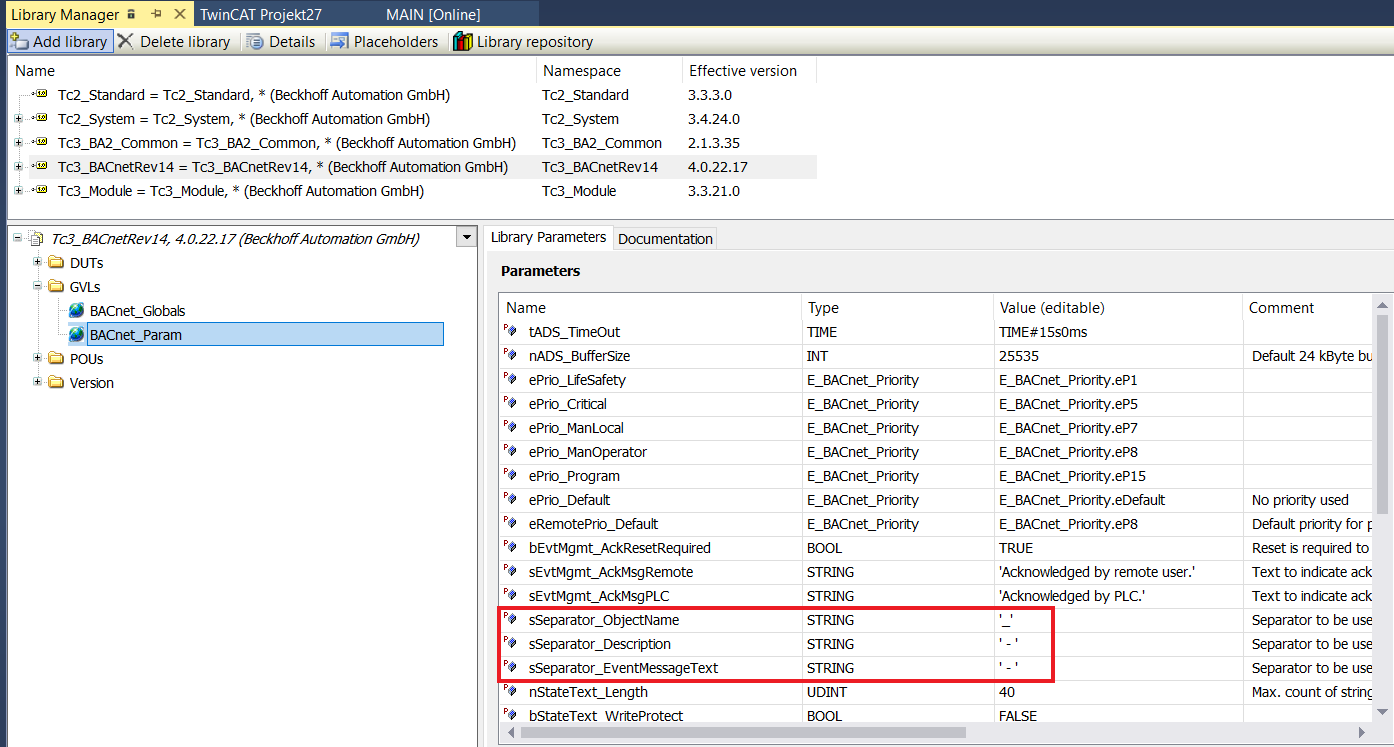Select the DUTs folder icon
1394x747 pixels.
coord(55,263)
